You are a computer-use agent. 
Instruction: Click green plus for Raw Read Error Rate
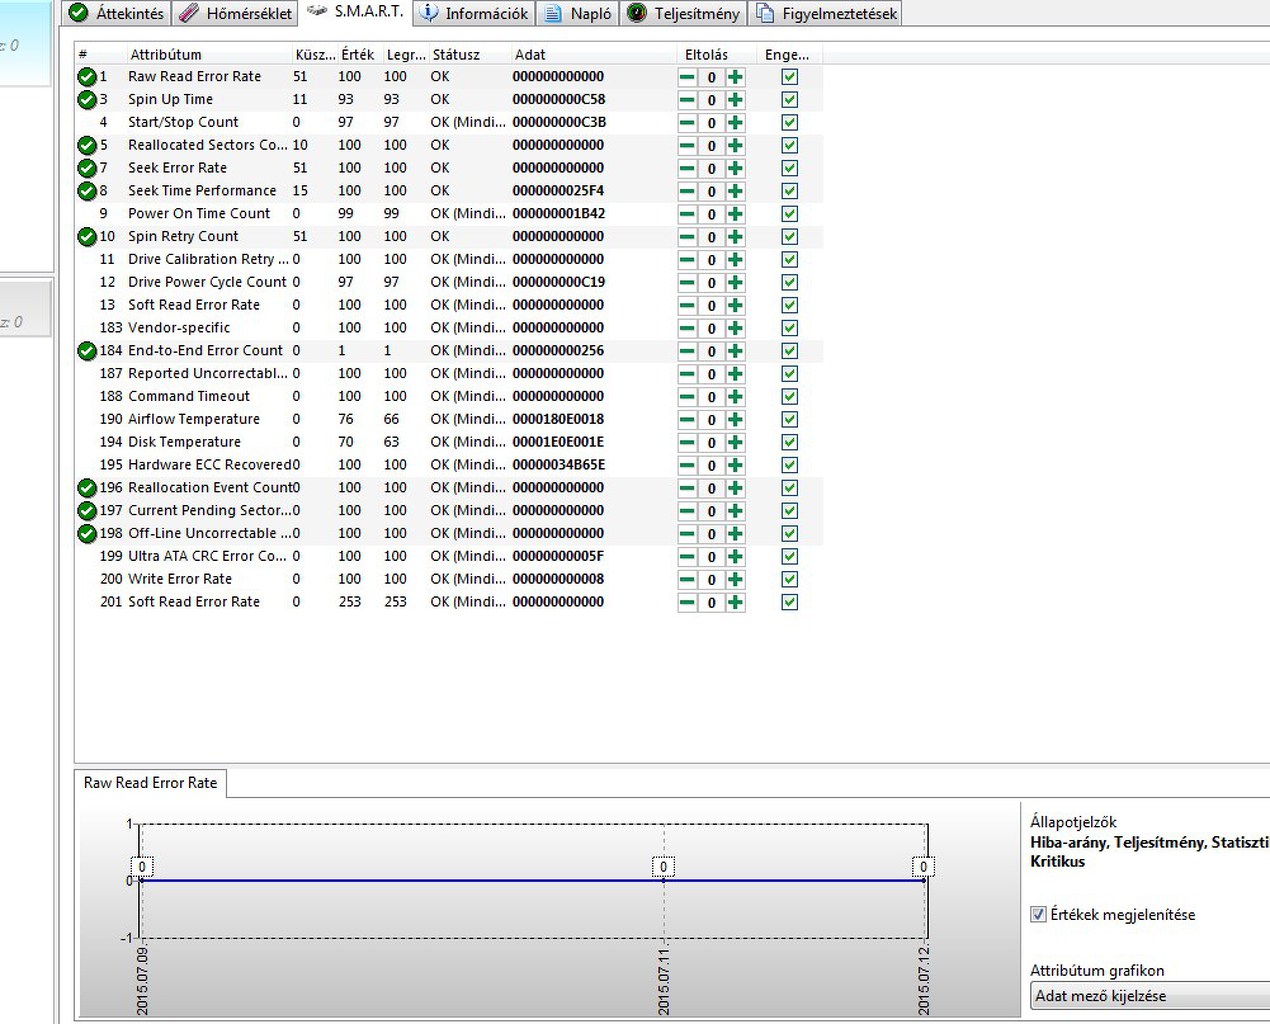pos(735,77)
